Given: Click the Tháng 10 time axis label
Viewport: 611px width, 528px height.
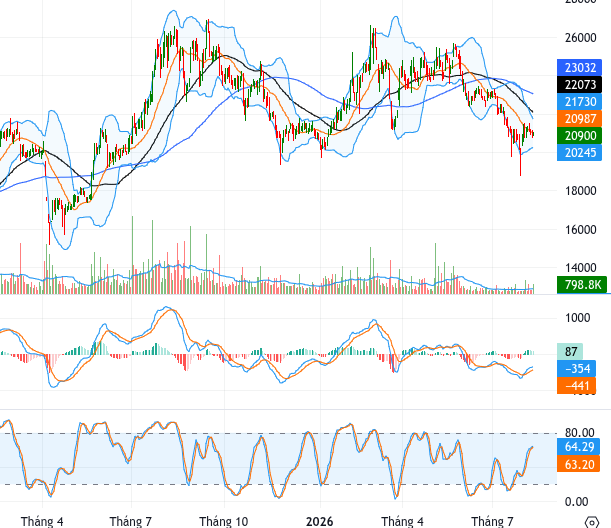Looking at the screenshot, I should click(224, 521).
